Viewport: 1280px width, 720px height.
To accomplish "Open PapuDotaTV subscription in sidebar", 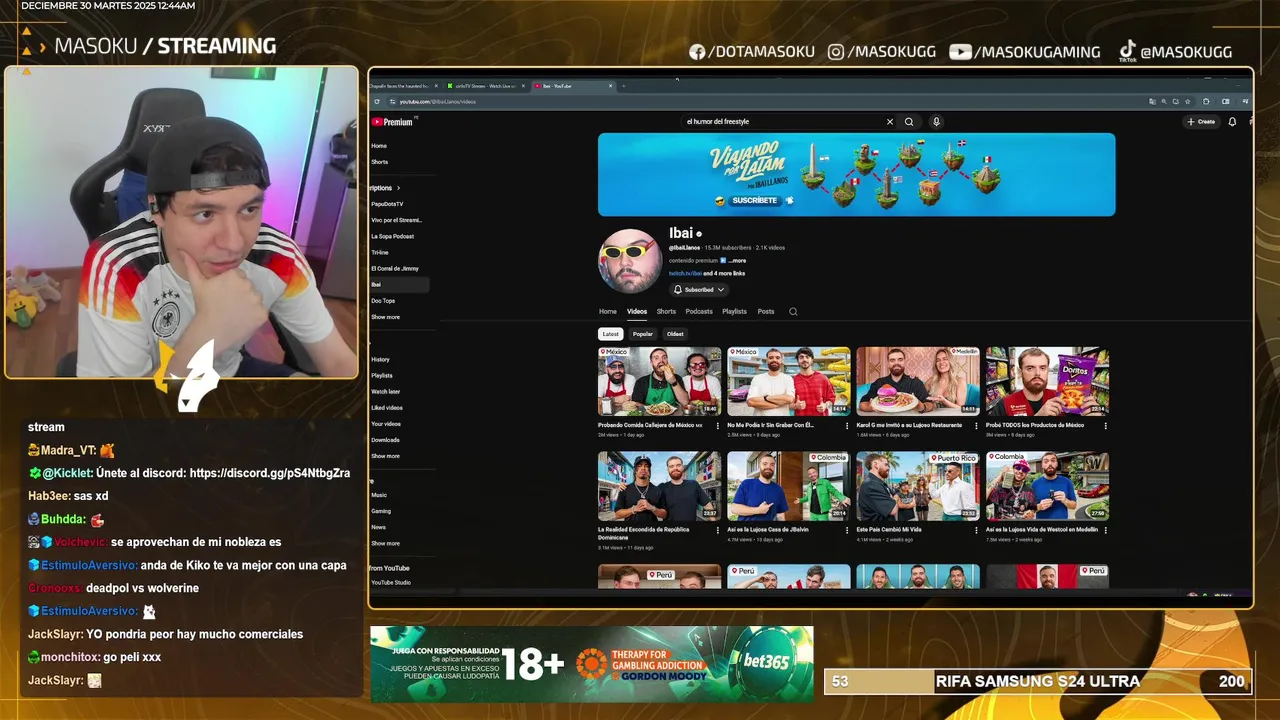I will 388,204.
